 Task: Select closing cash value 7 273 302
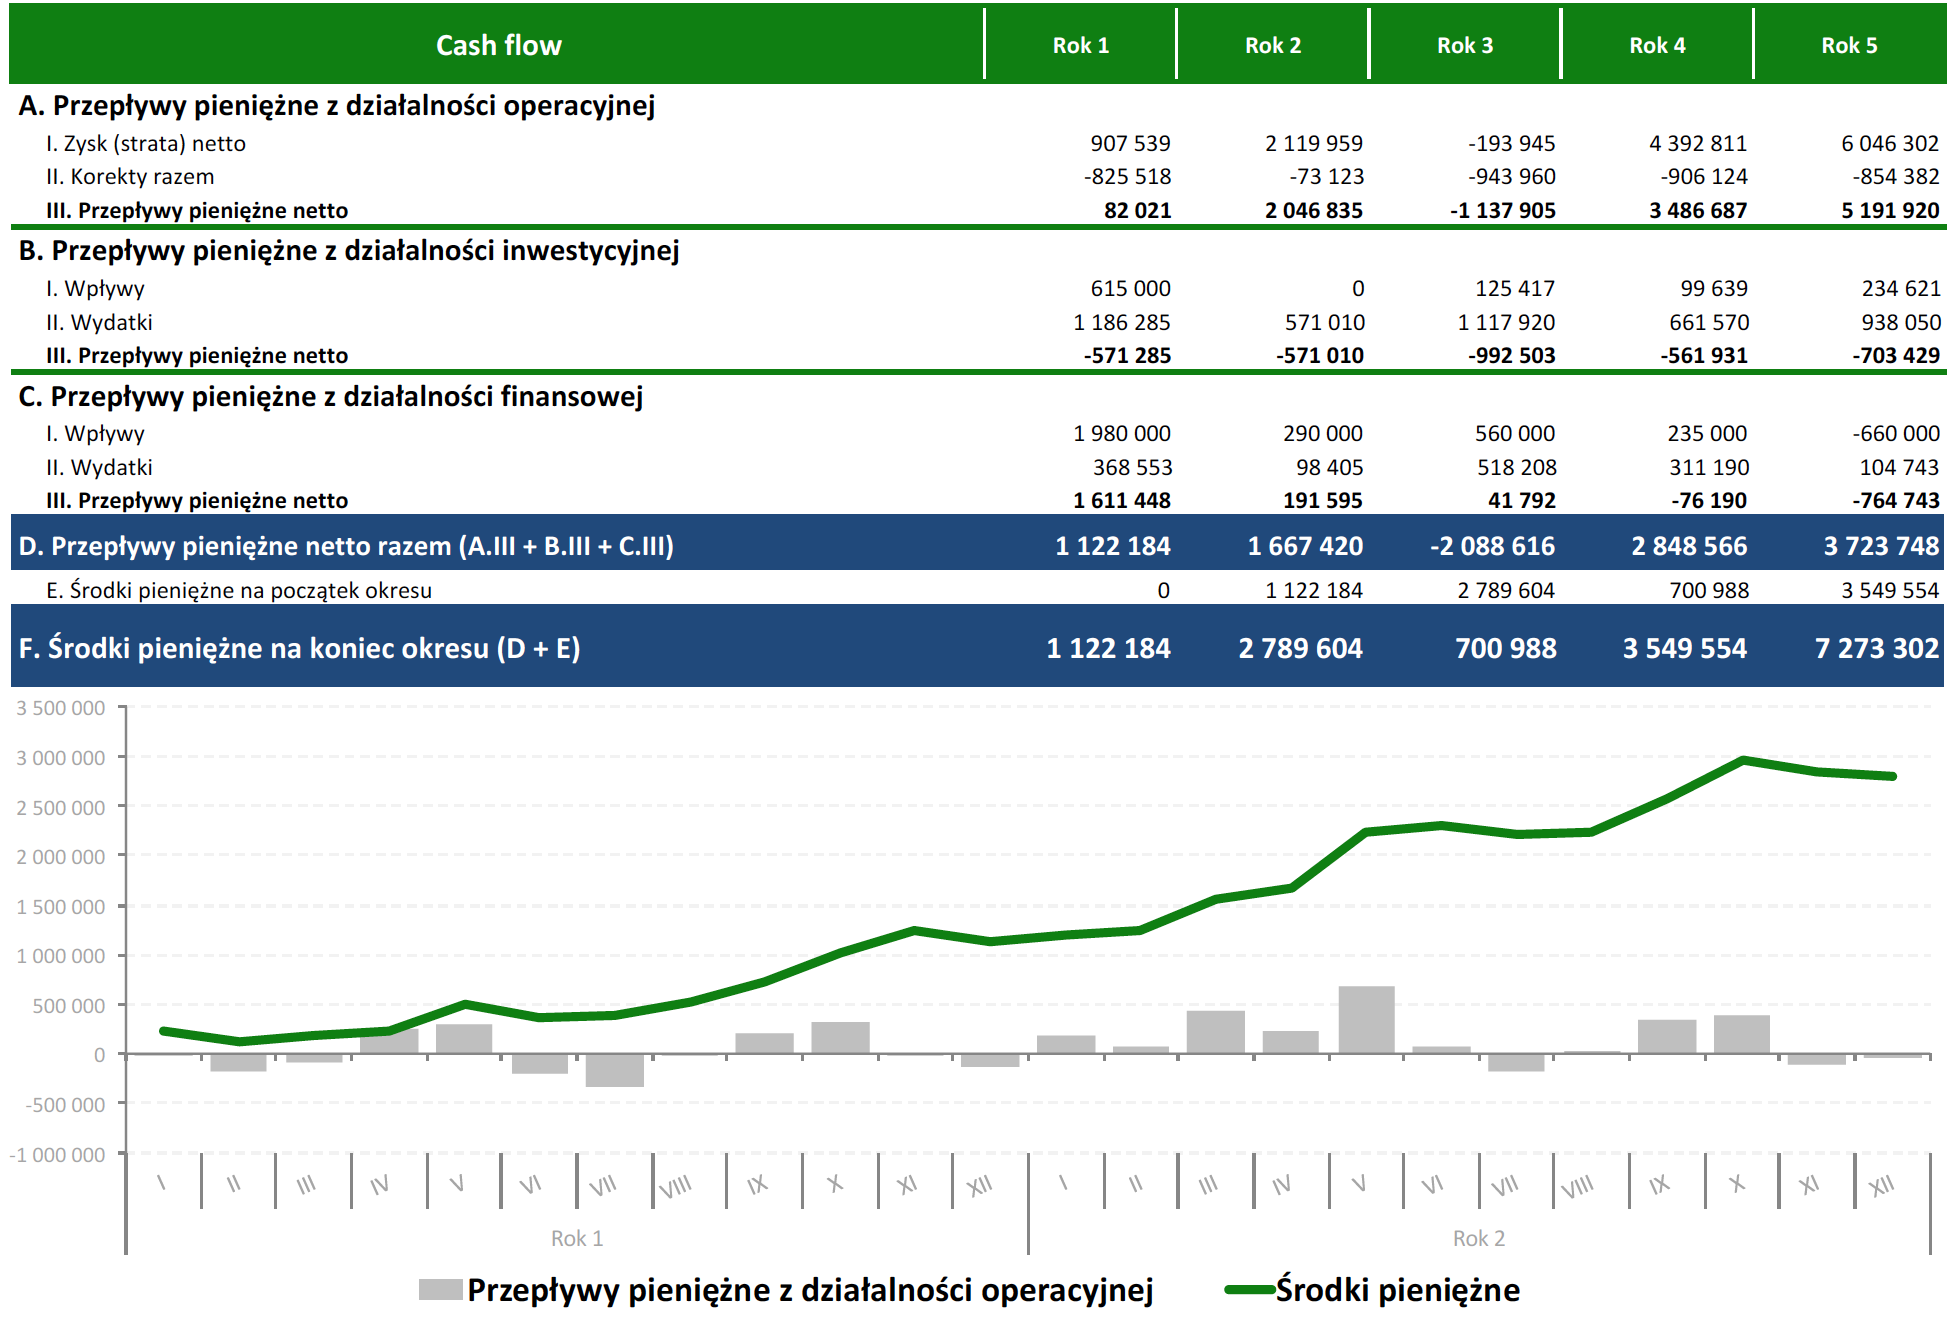pyautogui.click(x=1876, y=649)
